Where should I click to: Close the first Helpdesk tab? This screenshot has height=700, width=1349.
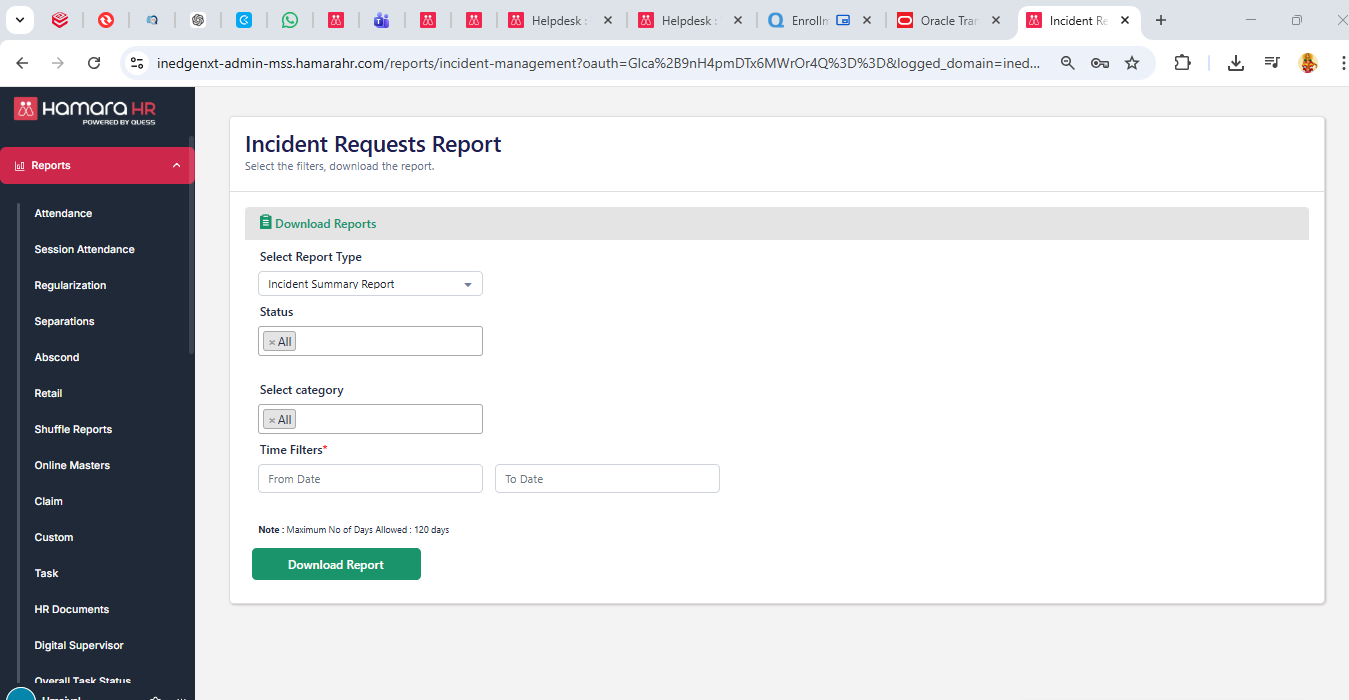(x=607, y=20)
